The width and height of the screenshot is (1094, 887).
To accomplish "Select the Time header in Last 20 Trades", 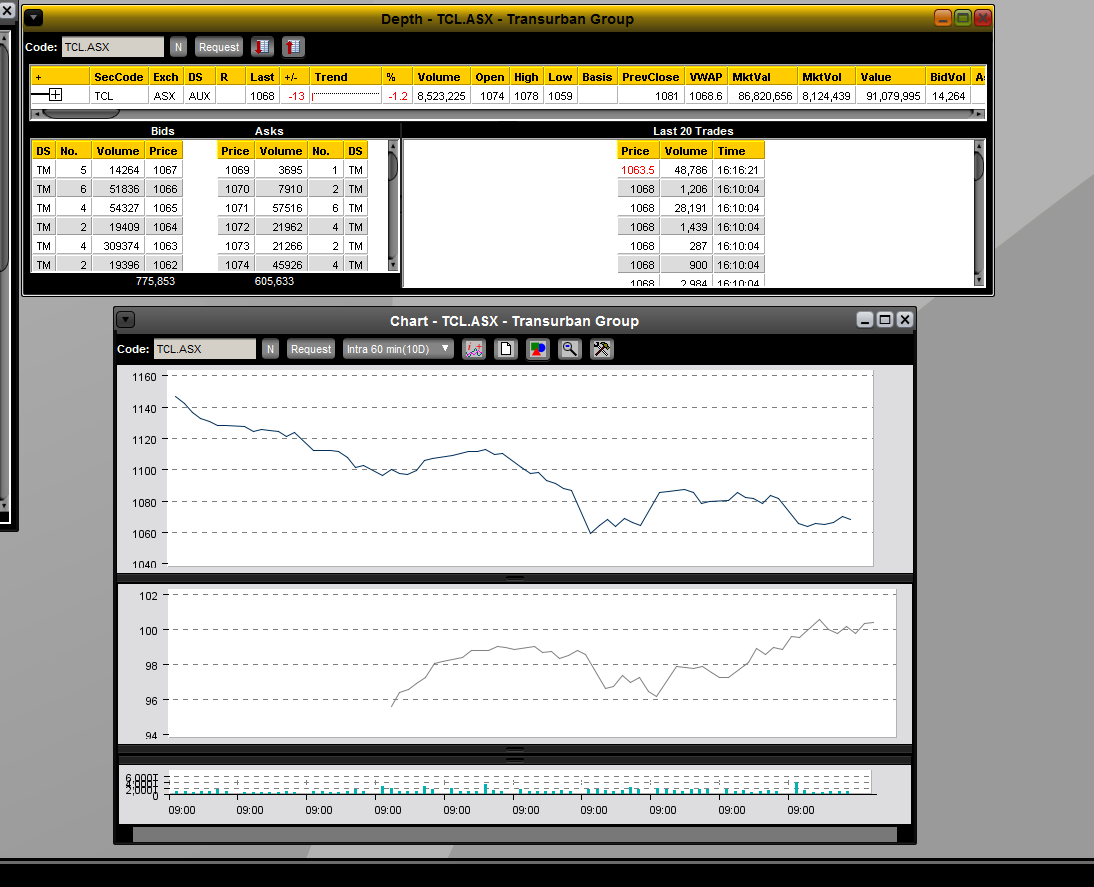I will coord(738,151).
